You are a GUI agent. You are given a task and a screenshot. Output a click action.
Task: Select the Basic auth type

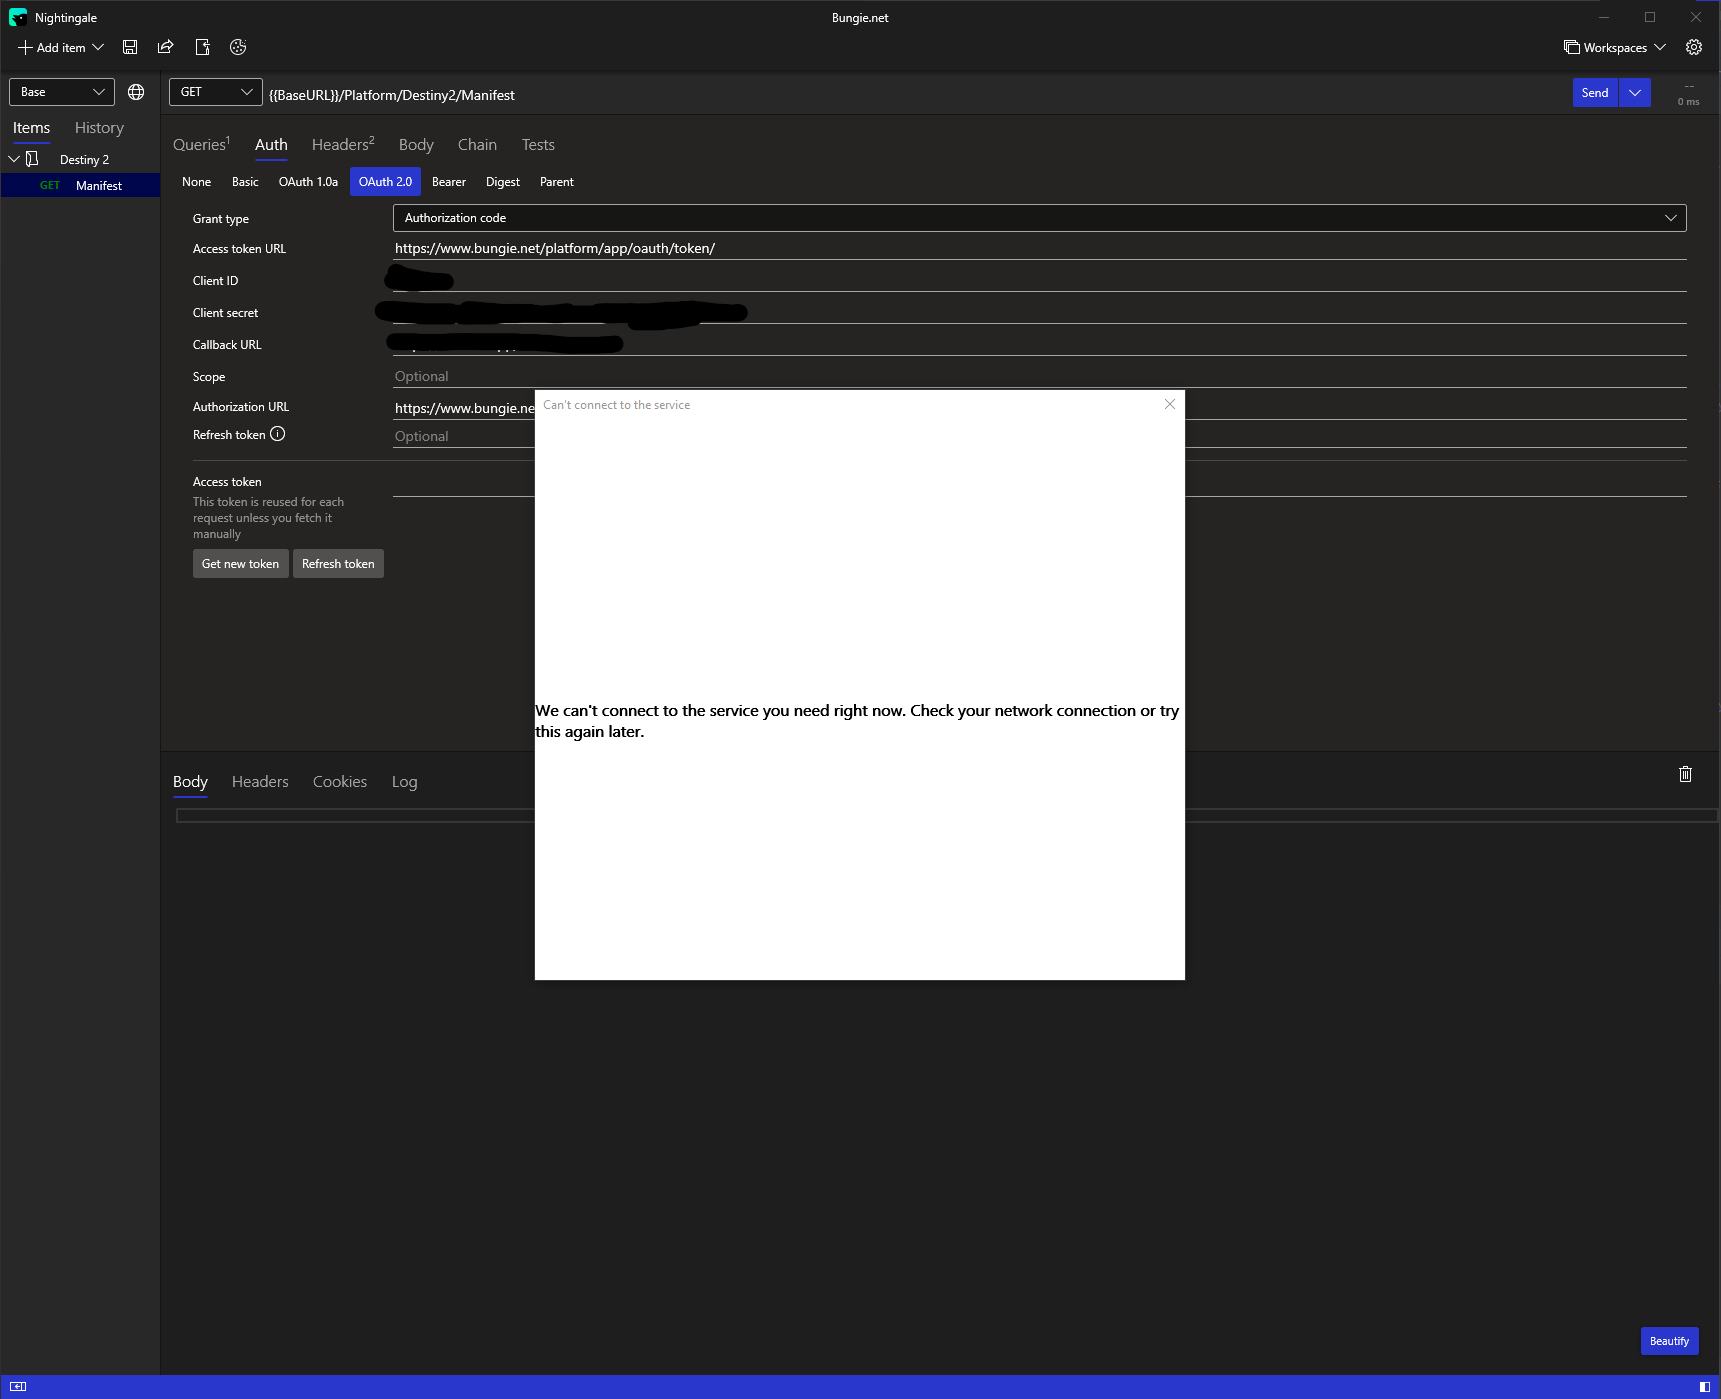point(245,182)
